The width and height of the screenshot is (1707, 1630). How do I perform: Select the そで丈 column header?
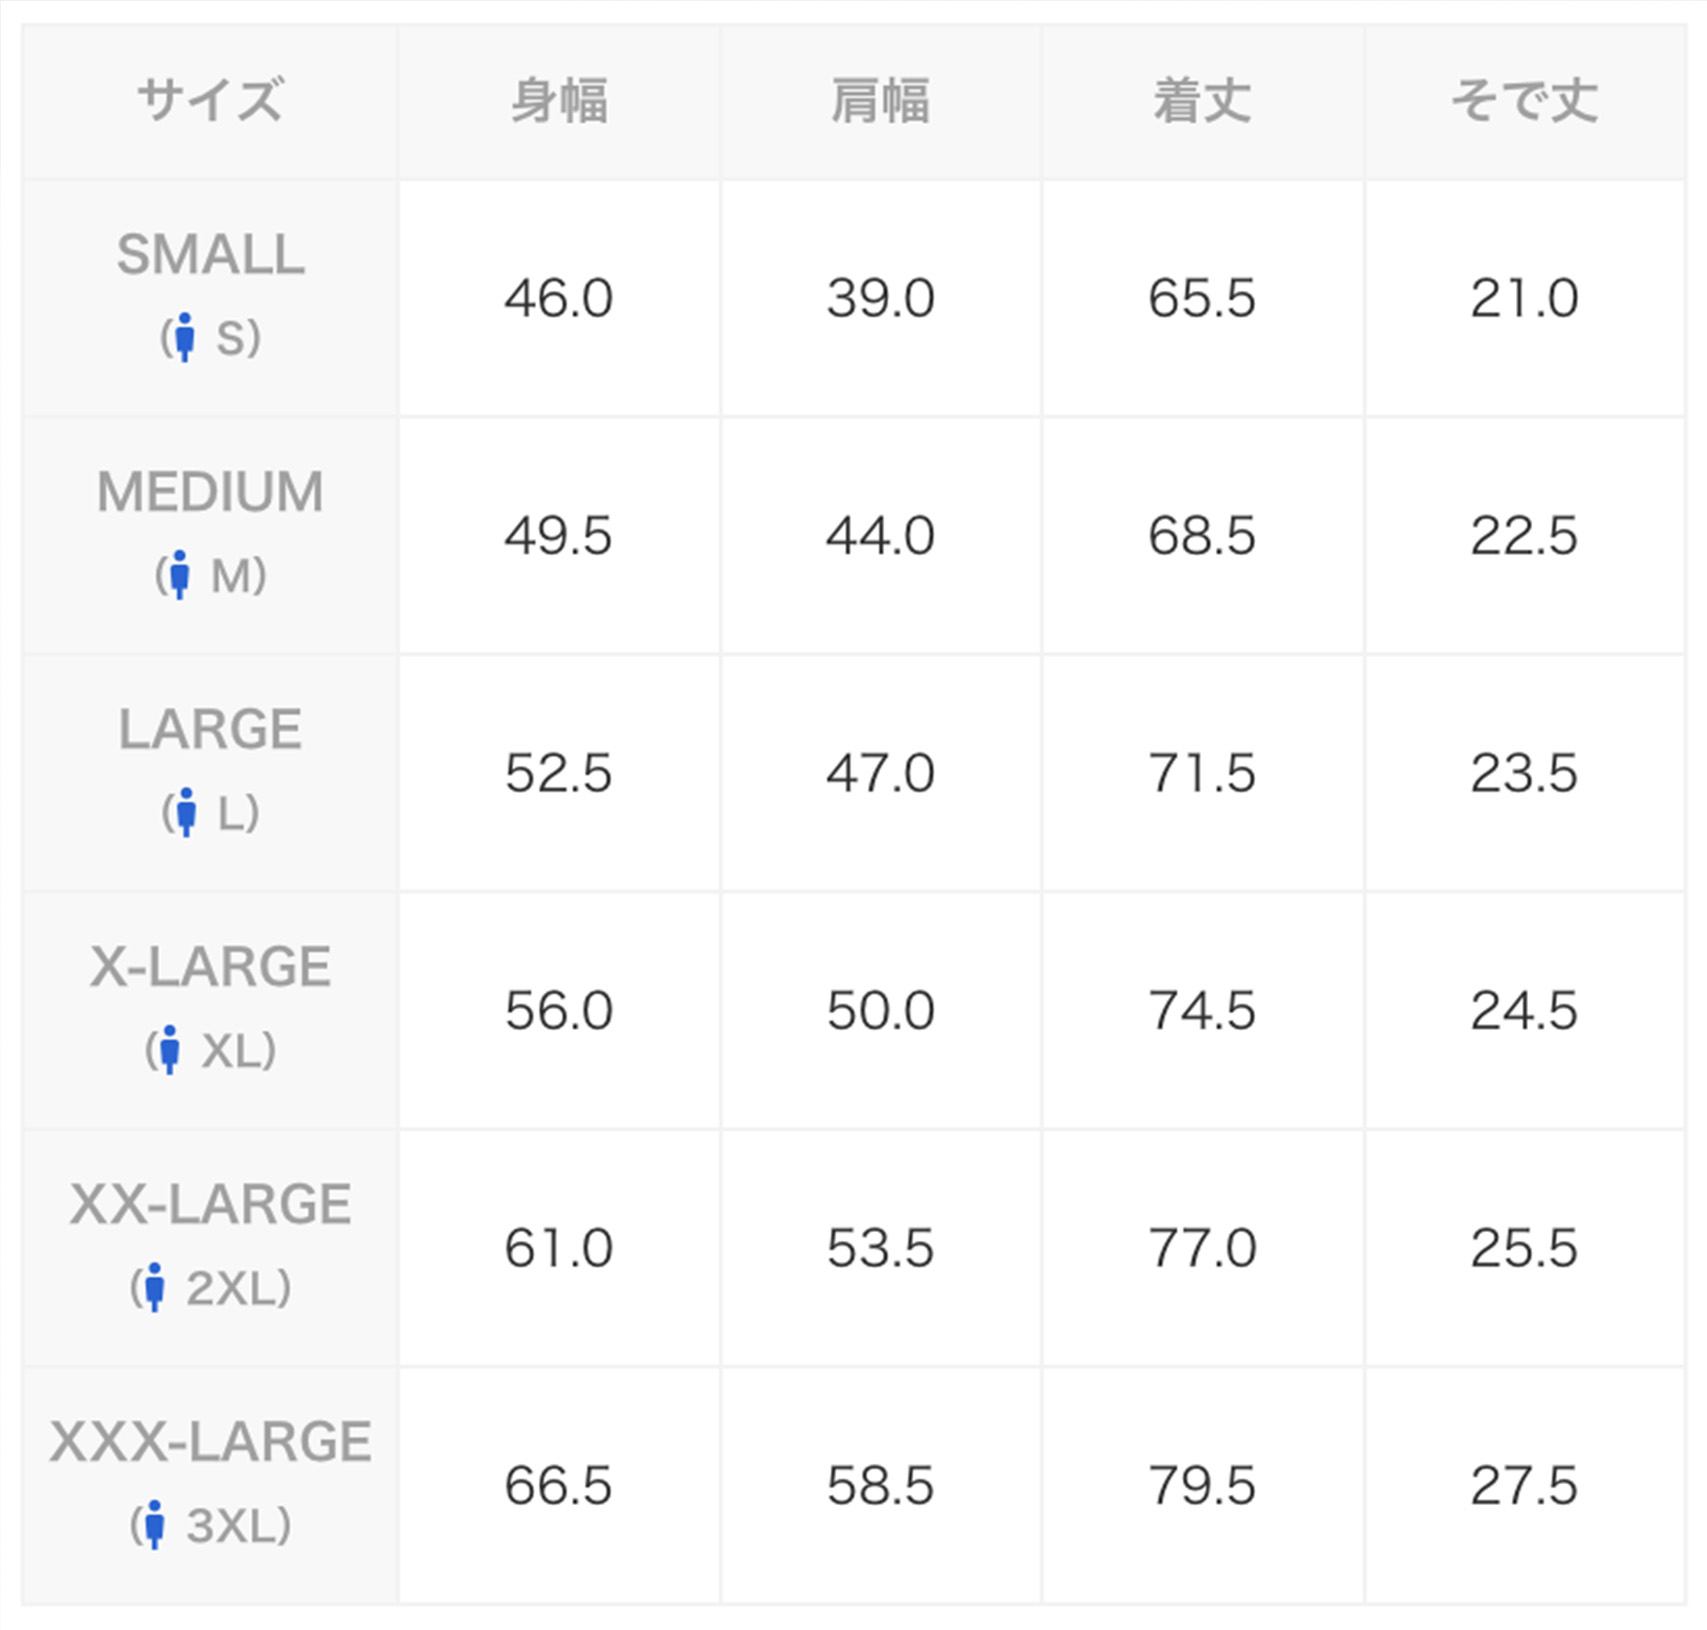[1524, 101]
